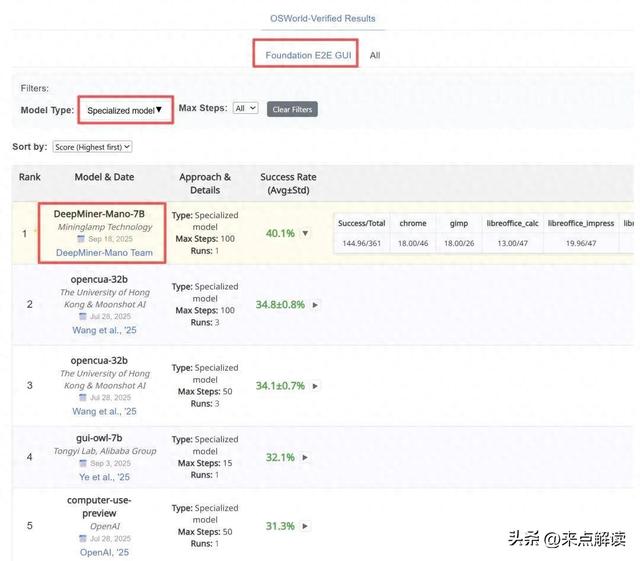Click the Model & Date column header
The width and height of the screenshot is (640, 561).
click(104, 177)
